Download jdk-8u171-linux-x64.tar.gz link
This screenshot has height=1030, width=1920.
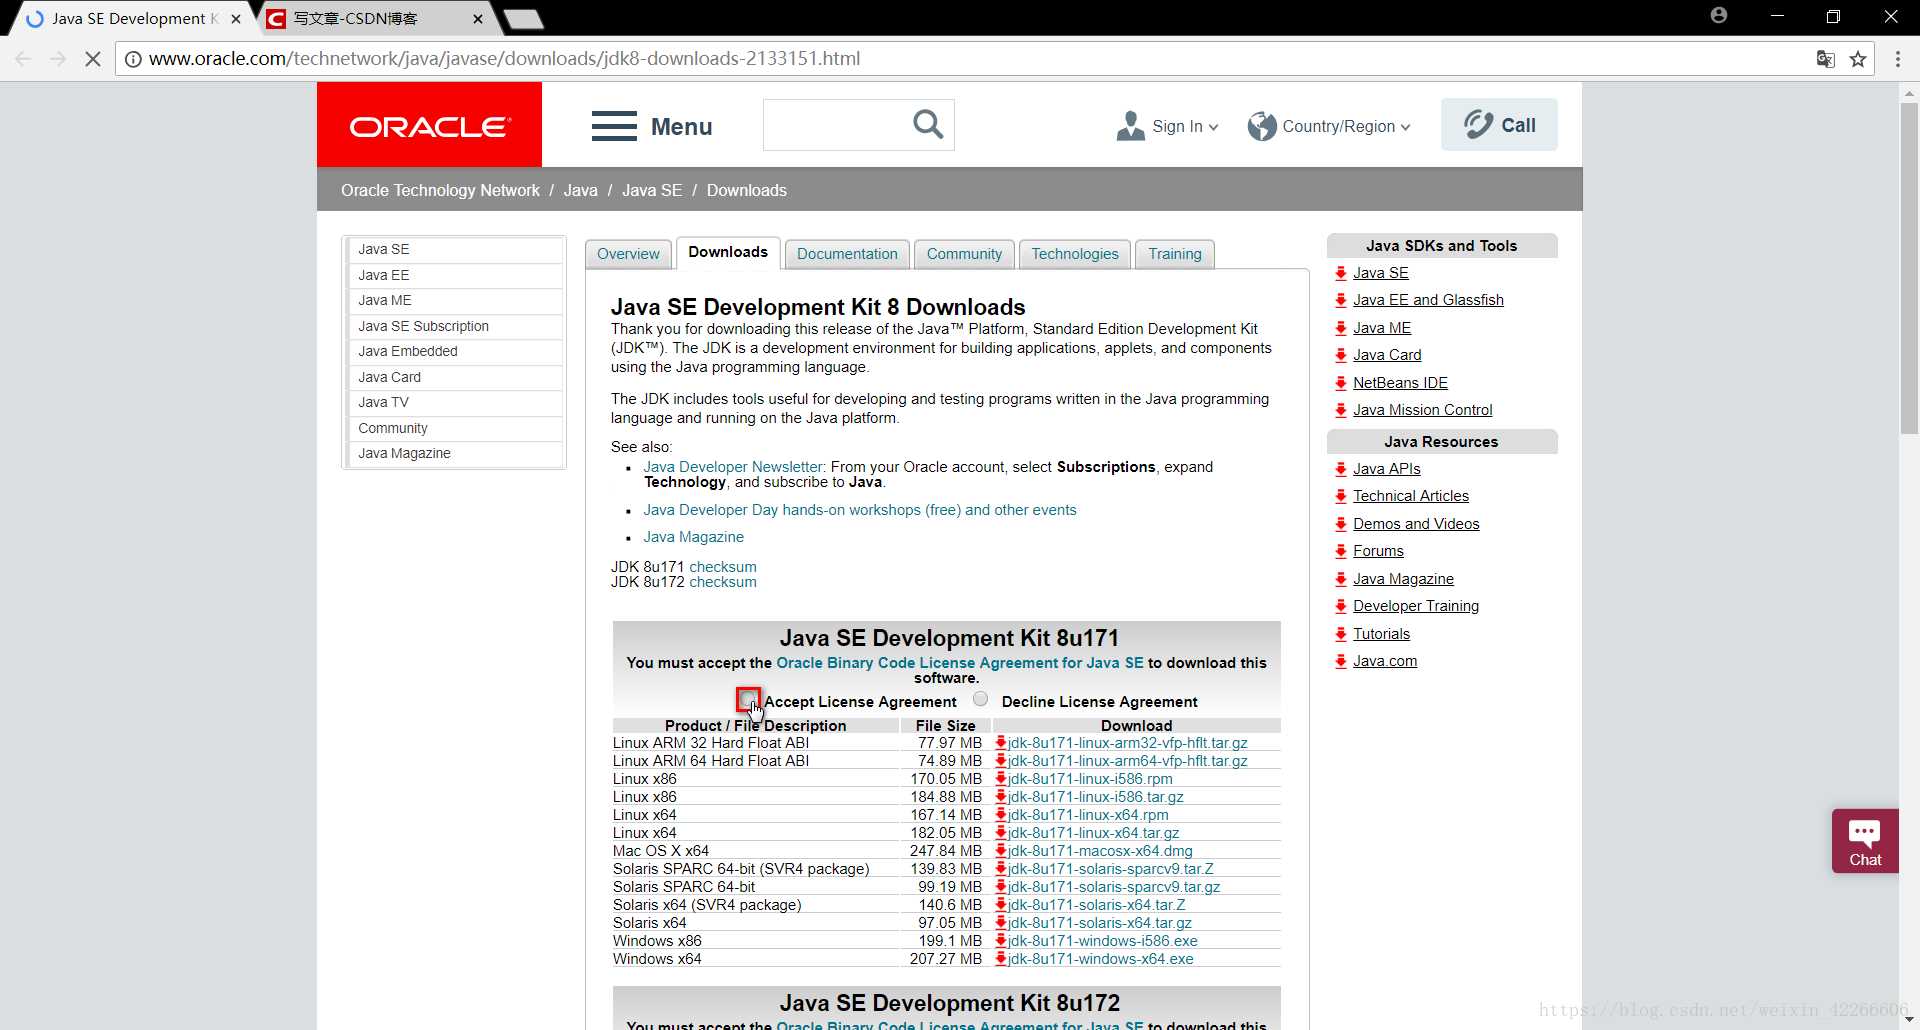pos(1093,833)
